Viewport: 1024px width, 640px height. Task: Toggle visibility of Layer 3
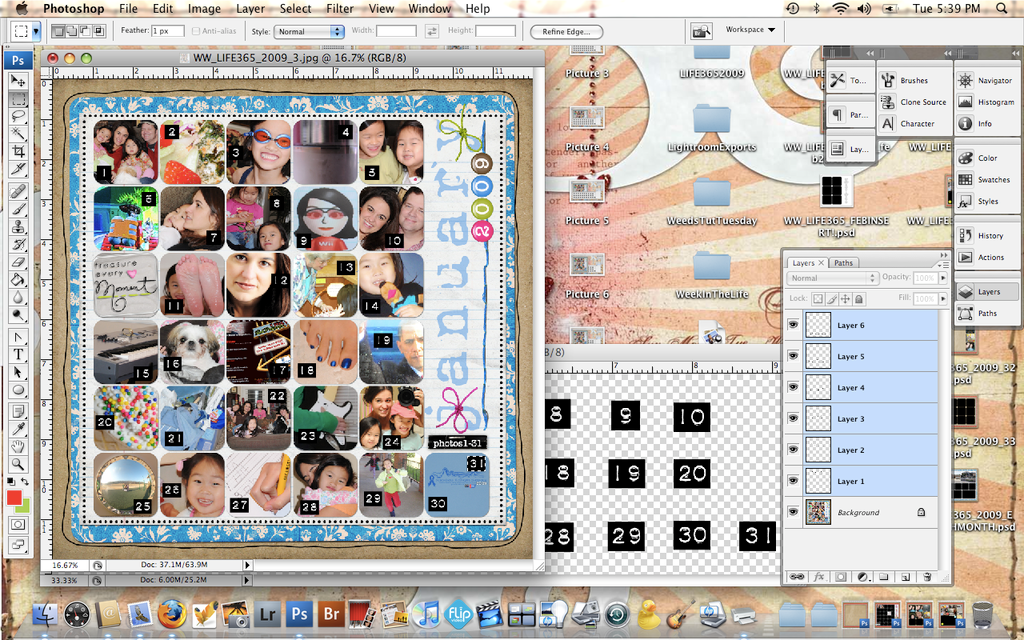tap(793, 419)
